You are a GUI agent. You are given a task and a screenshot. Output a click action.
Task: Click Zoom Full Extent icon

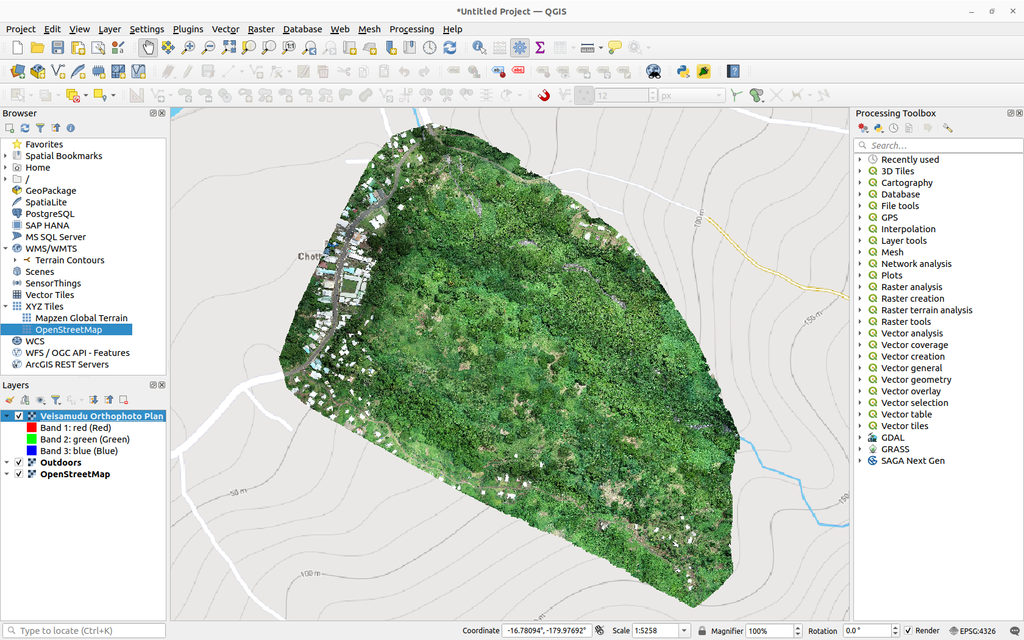click(x=226, y=47)
